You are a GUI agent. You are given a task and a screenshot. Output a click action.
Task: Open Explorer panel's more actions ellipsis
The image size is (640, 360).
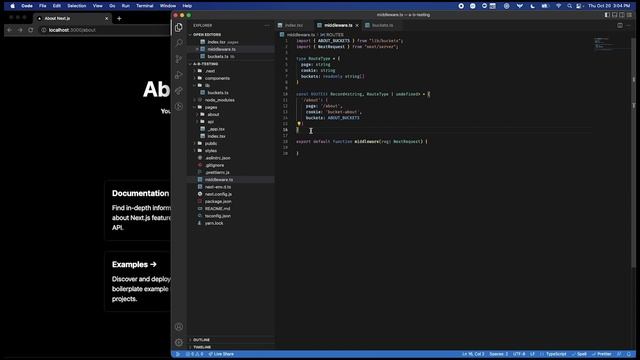coord(267,25)
